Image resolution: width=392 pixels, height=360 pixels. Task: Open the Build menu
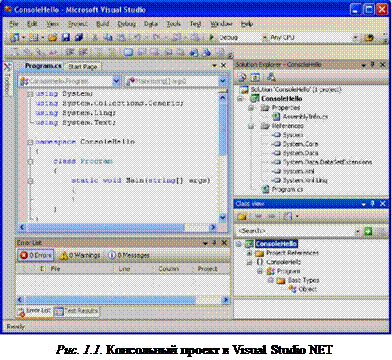pos(102,24)
